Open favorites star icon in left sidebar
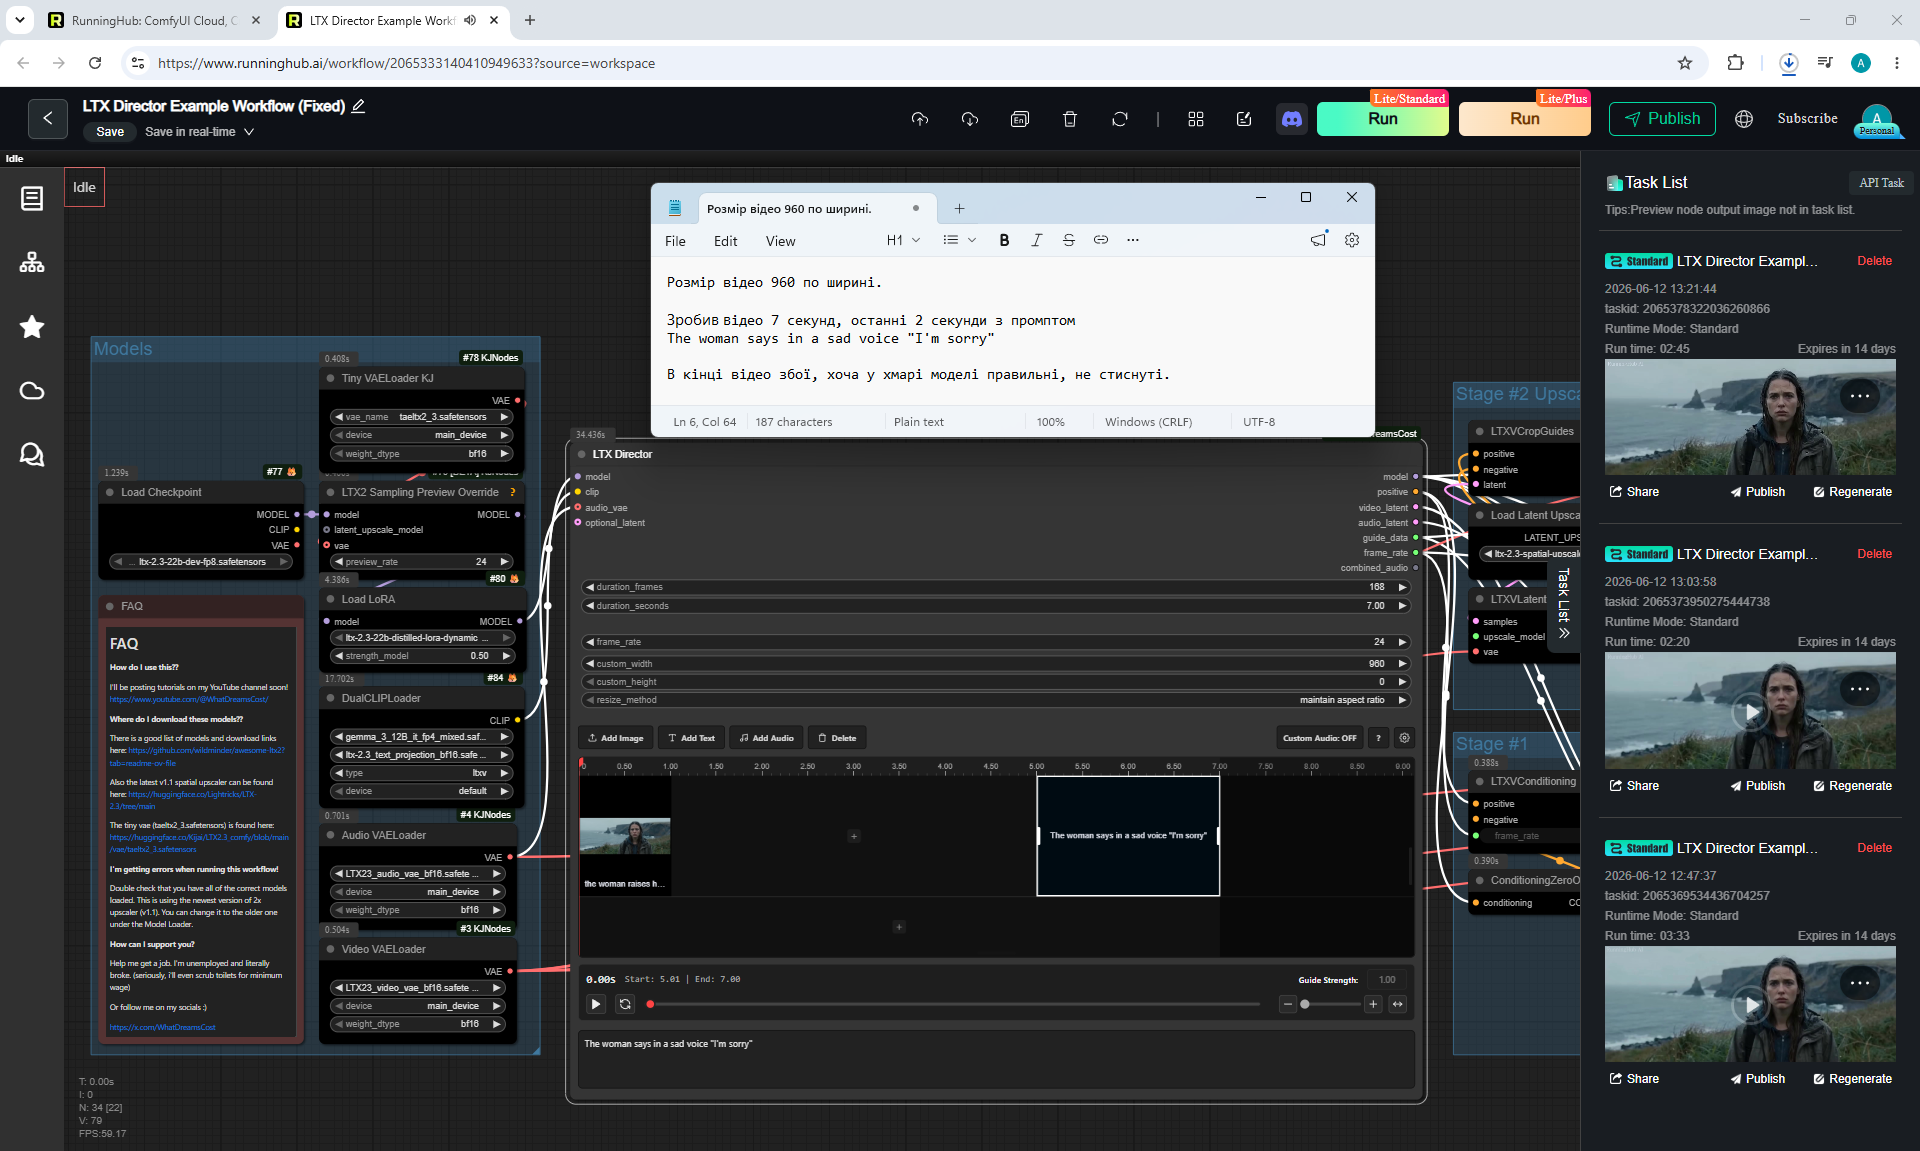This screenshot has height=1151, width=1920. pos(32,327)
